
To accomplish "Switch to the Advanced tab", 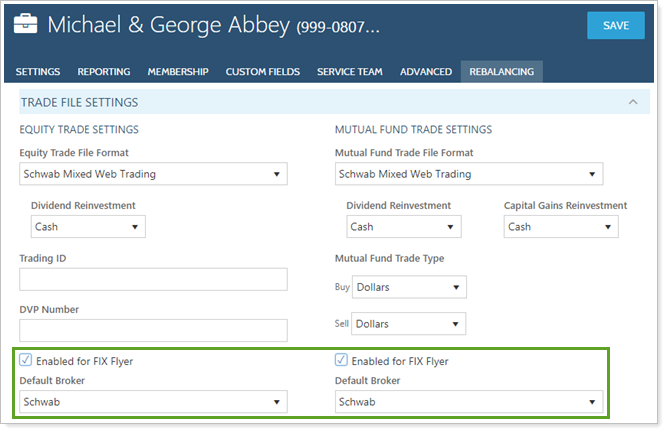I will click(426, 72).
